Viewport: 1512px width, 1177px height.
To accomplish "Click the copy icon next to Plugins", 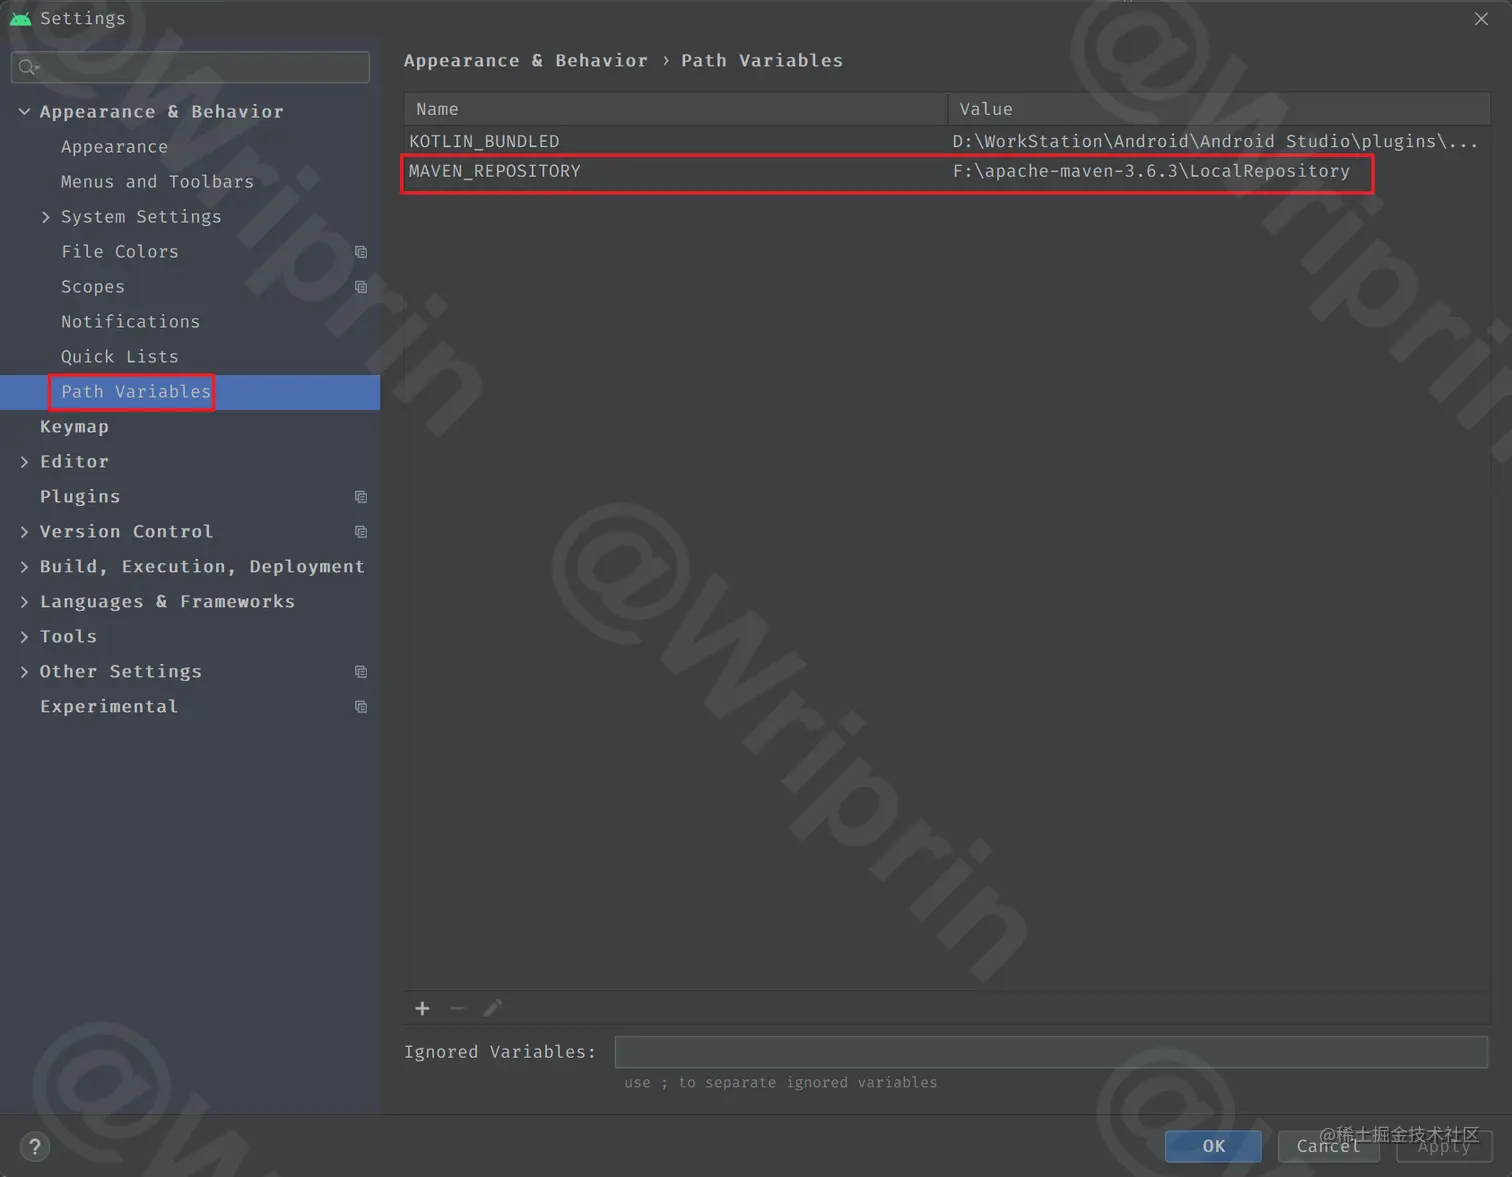I will tap(360, 496).
